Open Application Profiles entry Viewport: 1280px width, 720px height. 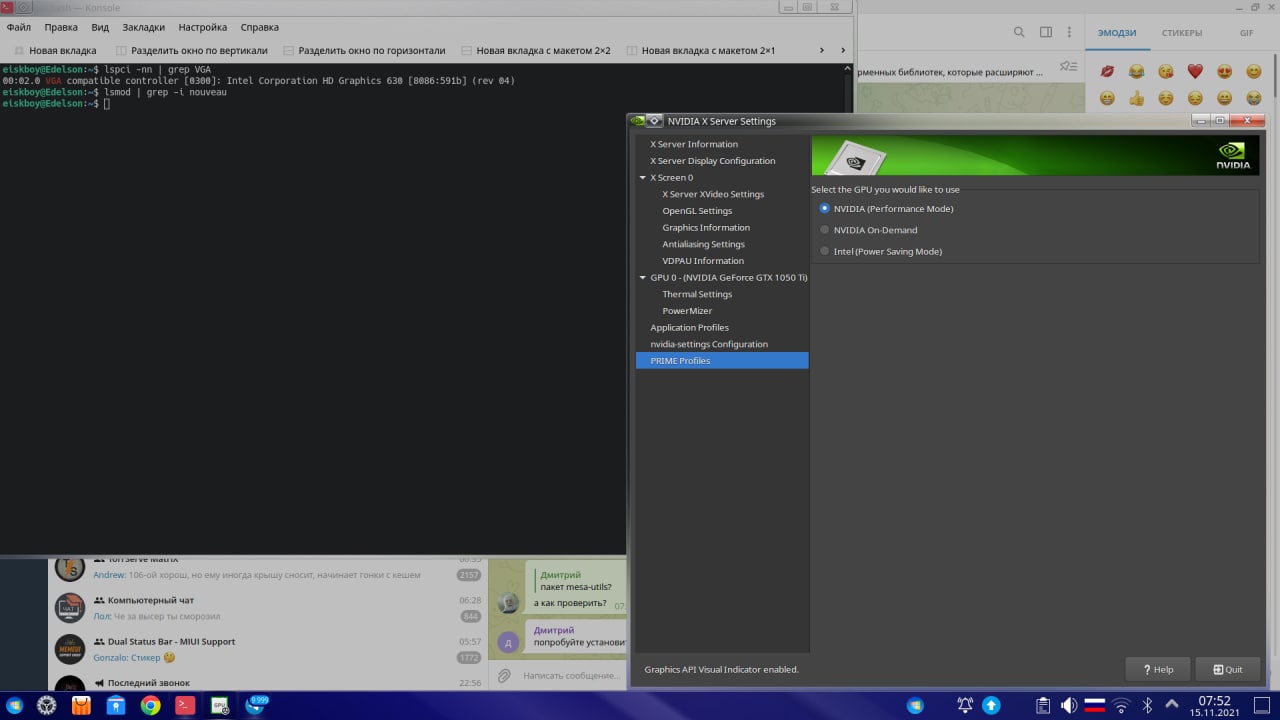[689, 328]
